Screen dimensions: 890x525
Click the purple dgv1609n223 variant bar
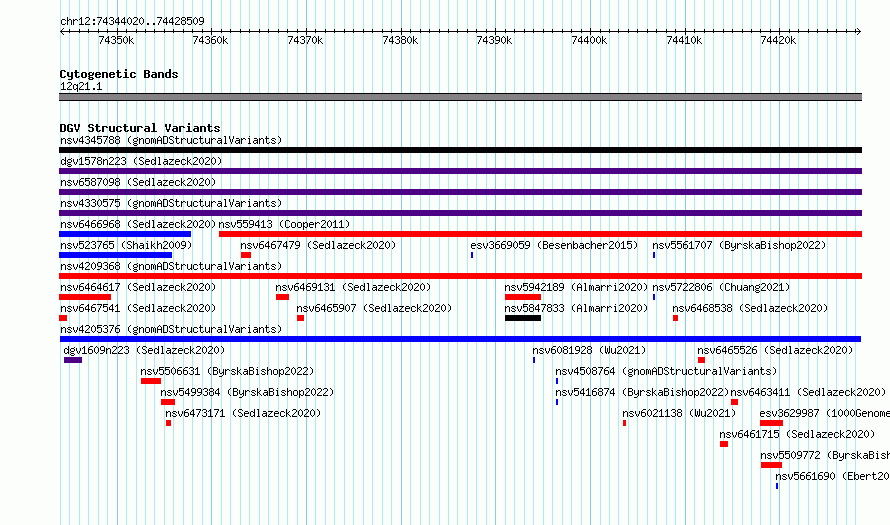73,360
